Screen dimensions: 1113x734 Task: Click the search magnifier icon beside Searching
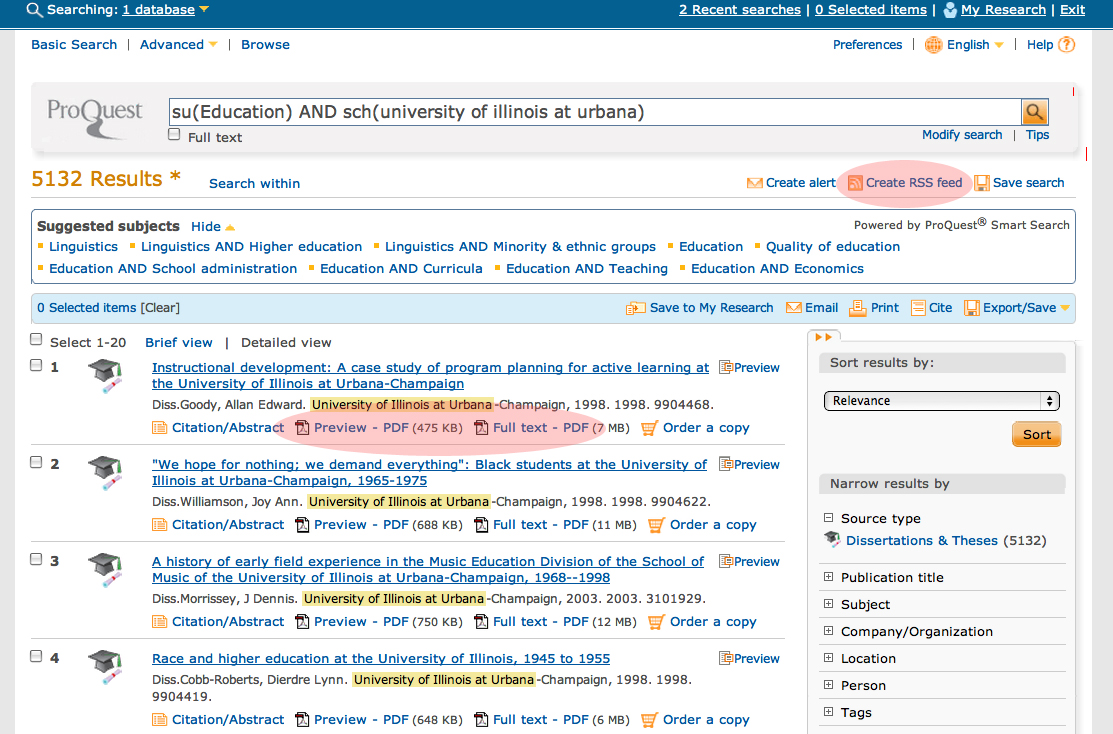pos(33,10)
